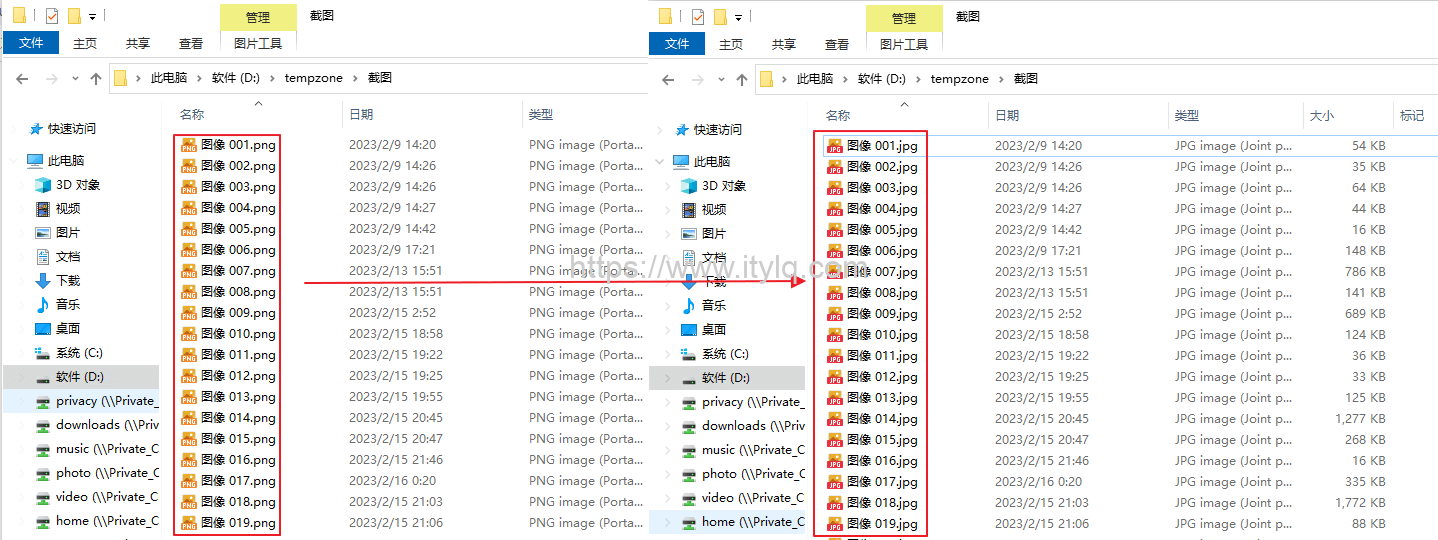This screenshot has width=1438, height=540.
Task: Click chevron after 软件 (D:) in left address bar
Action: [272, 78]
